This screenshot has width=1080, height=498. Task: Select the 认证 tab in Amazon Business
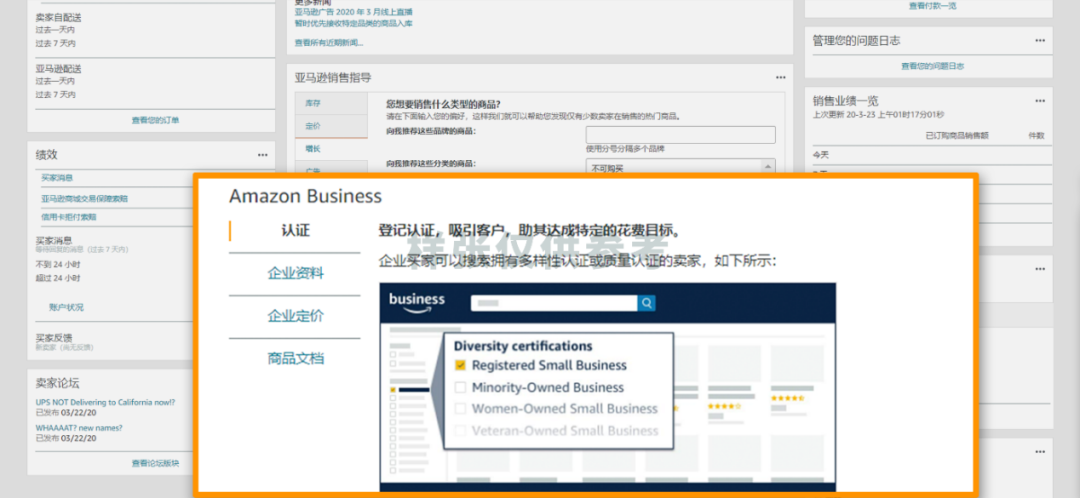click(295, 231)
